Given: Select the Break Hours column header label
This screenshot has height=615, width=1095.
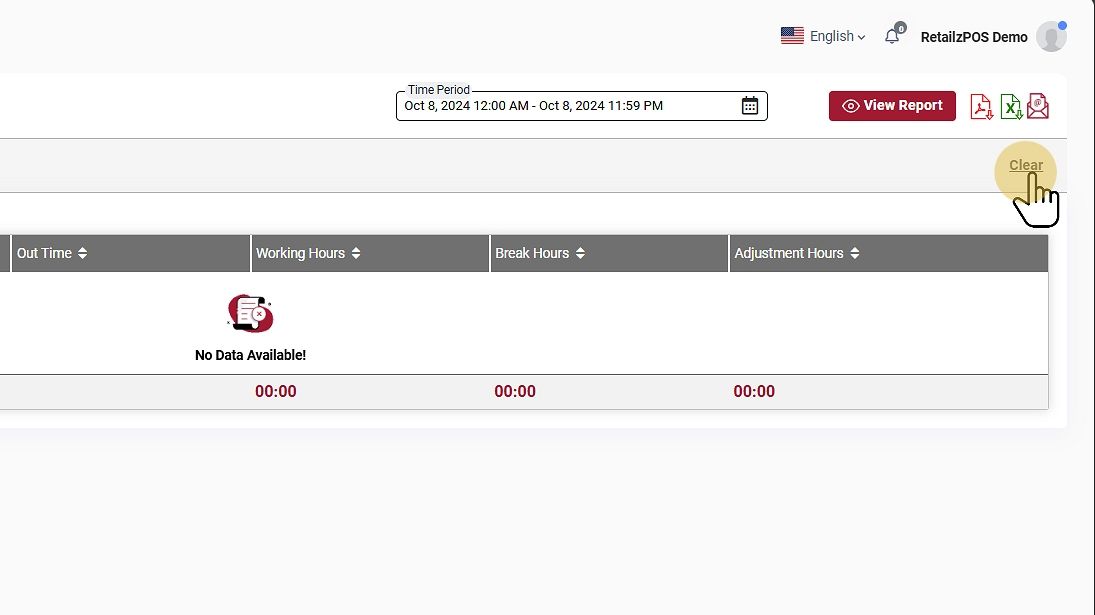Looking at the screenshot, I should [532, 254].
